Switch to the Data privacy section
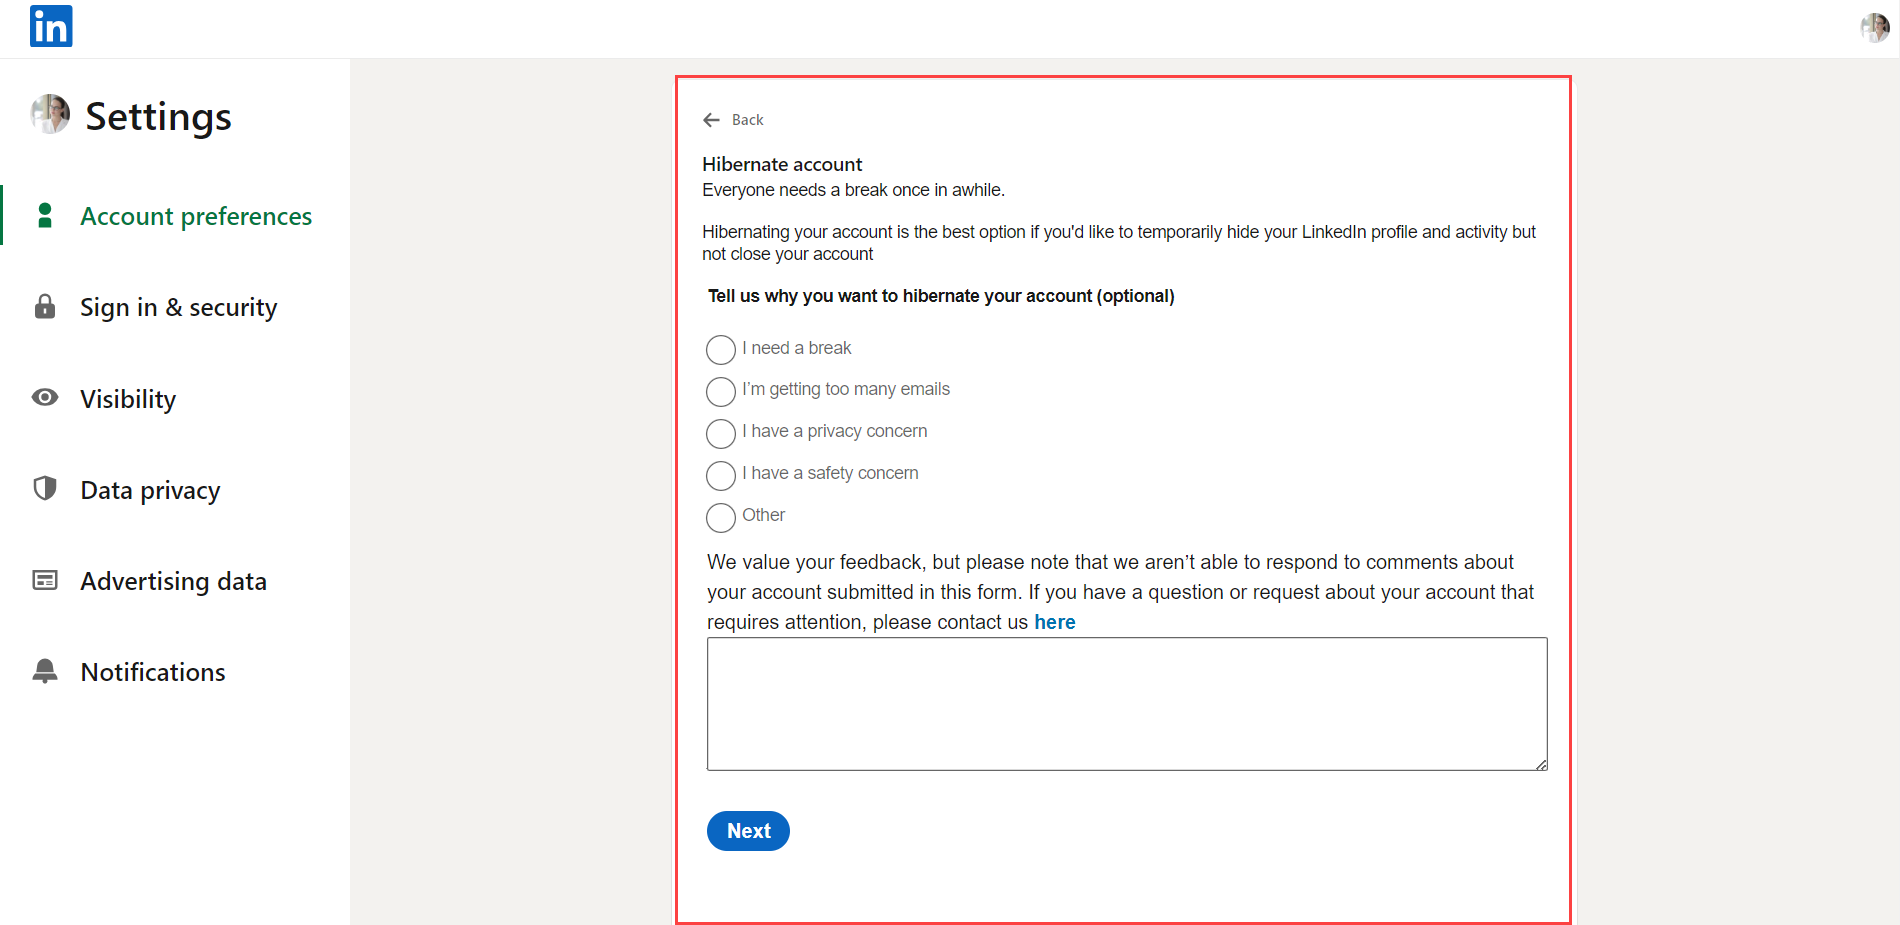Screen dimensions: 1900x925 (x=150, y=489)
